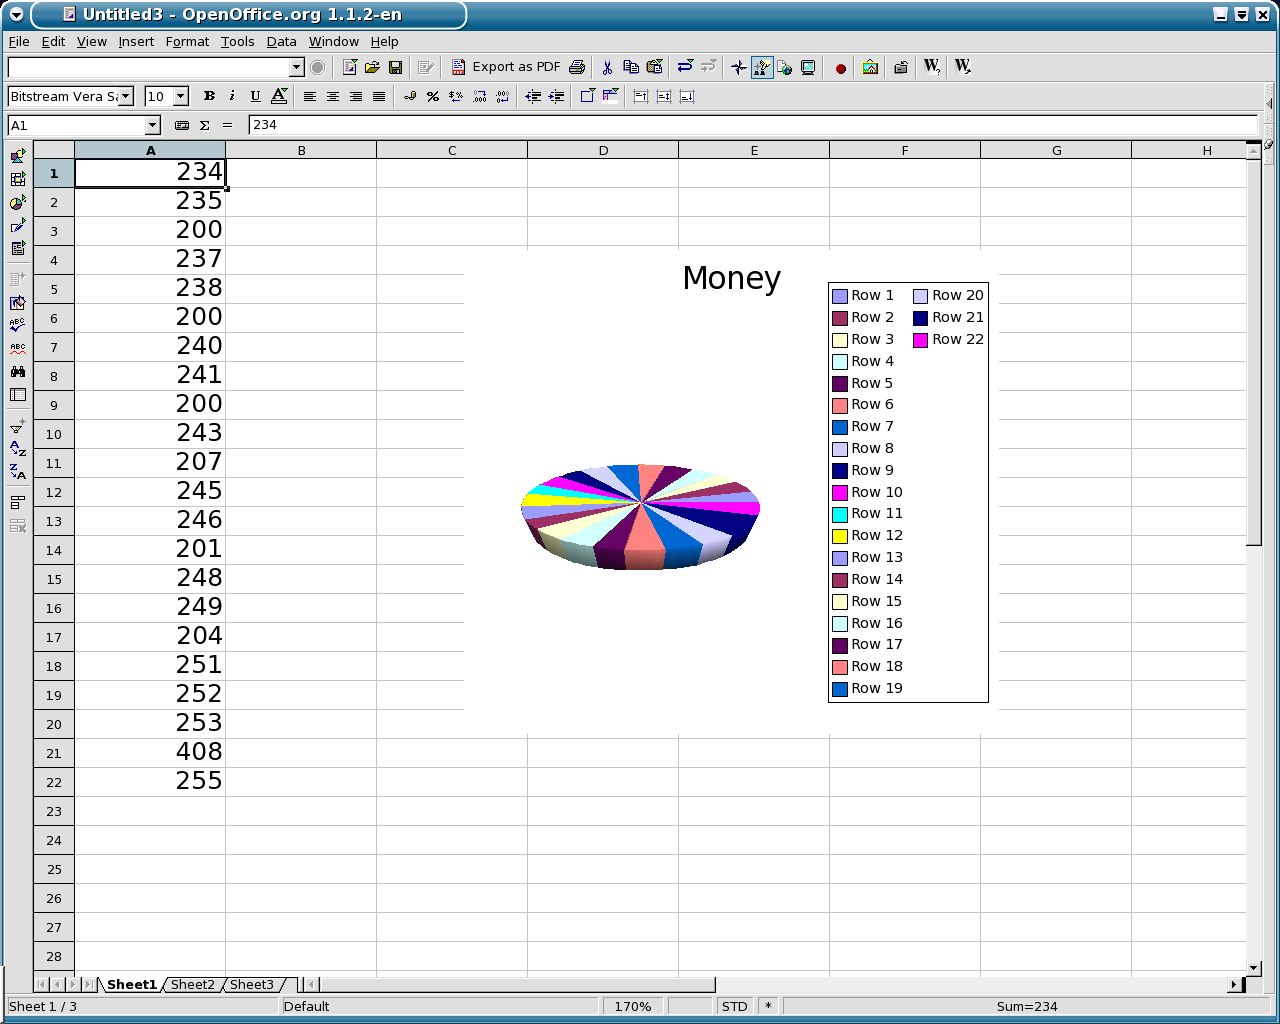The image size is (1280, 1024).
Task: Click the Save document icon
Action: (x=395, y=67)
